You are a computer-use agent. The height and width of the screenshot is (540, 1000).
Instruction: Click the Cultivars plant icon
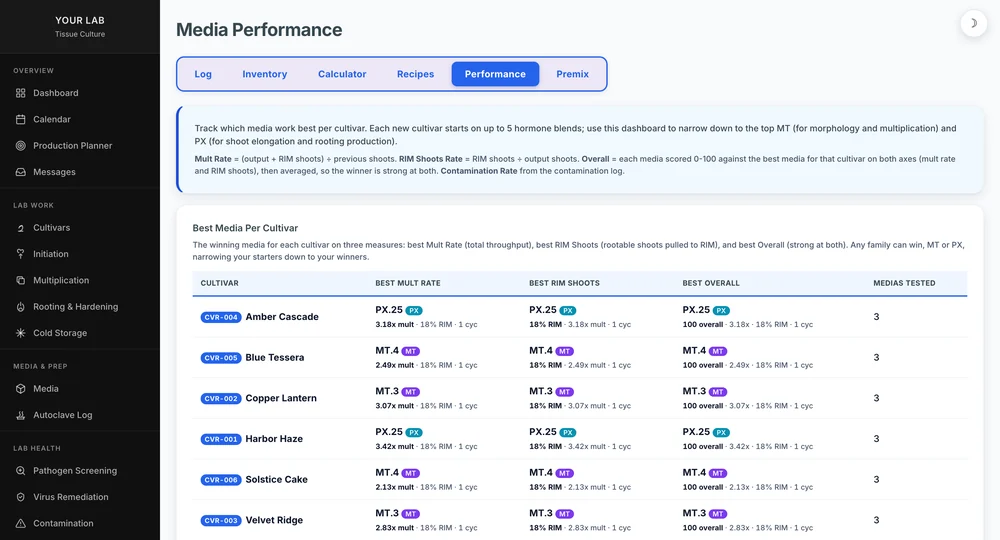(20, 228)
